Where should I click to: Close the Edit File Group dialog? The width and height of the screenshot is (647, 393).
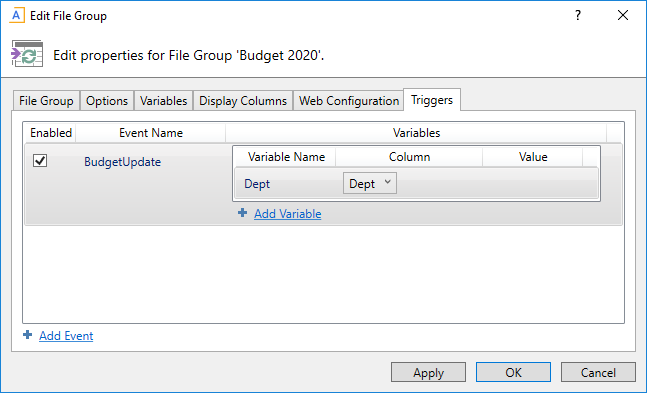(623, 16)
